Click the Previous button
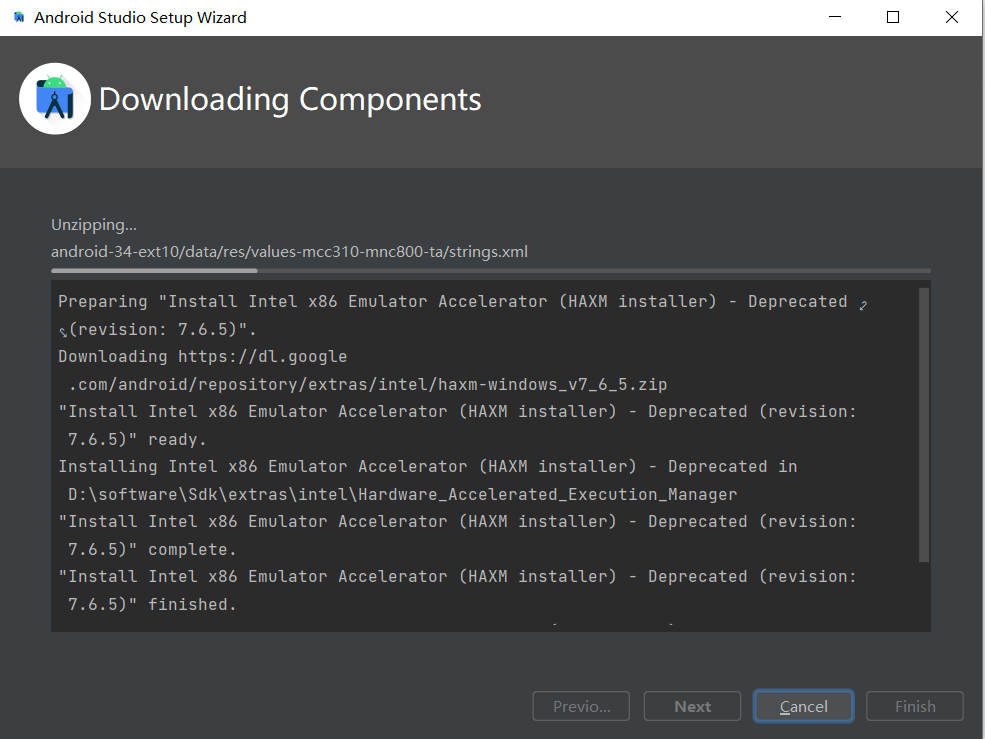The height and width of the screenshot is (739, 985). 581,706
